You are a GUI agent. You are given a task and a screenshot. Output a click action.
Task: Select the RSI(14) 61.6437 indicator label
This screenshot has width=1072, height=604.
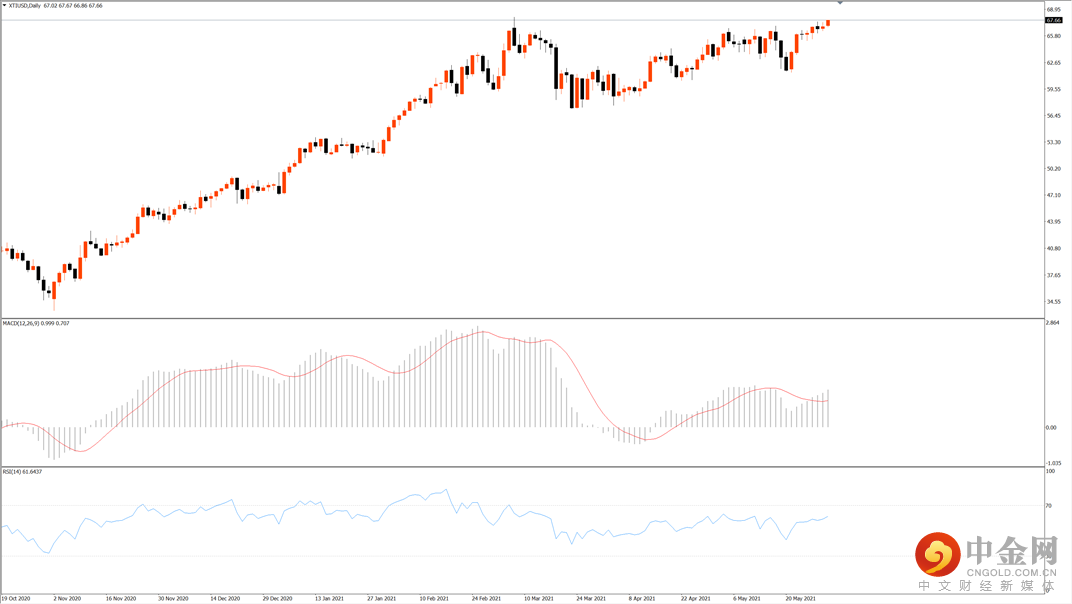click(22, 471)
